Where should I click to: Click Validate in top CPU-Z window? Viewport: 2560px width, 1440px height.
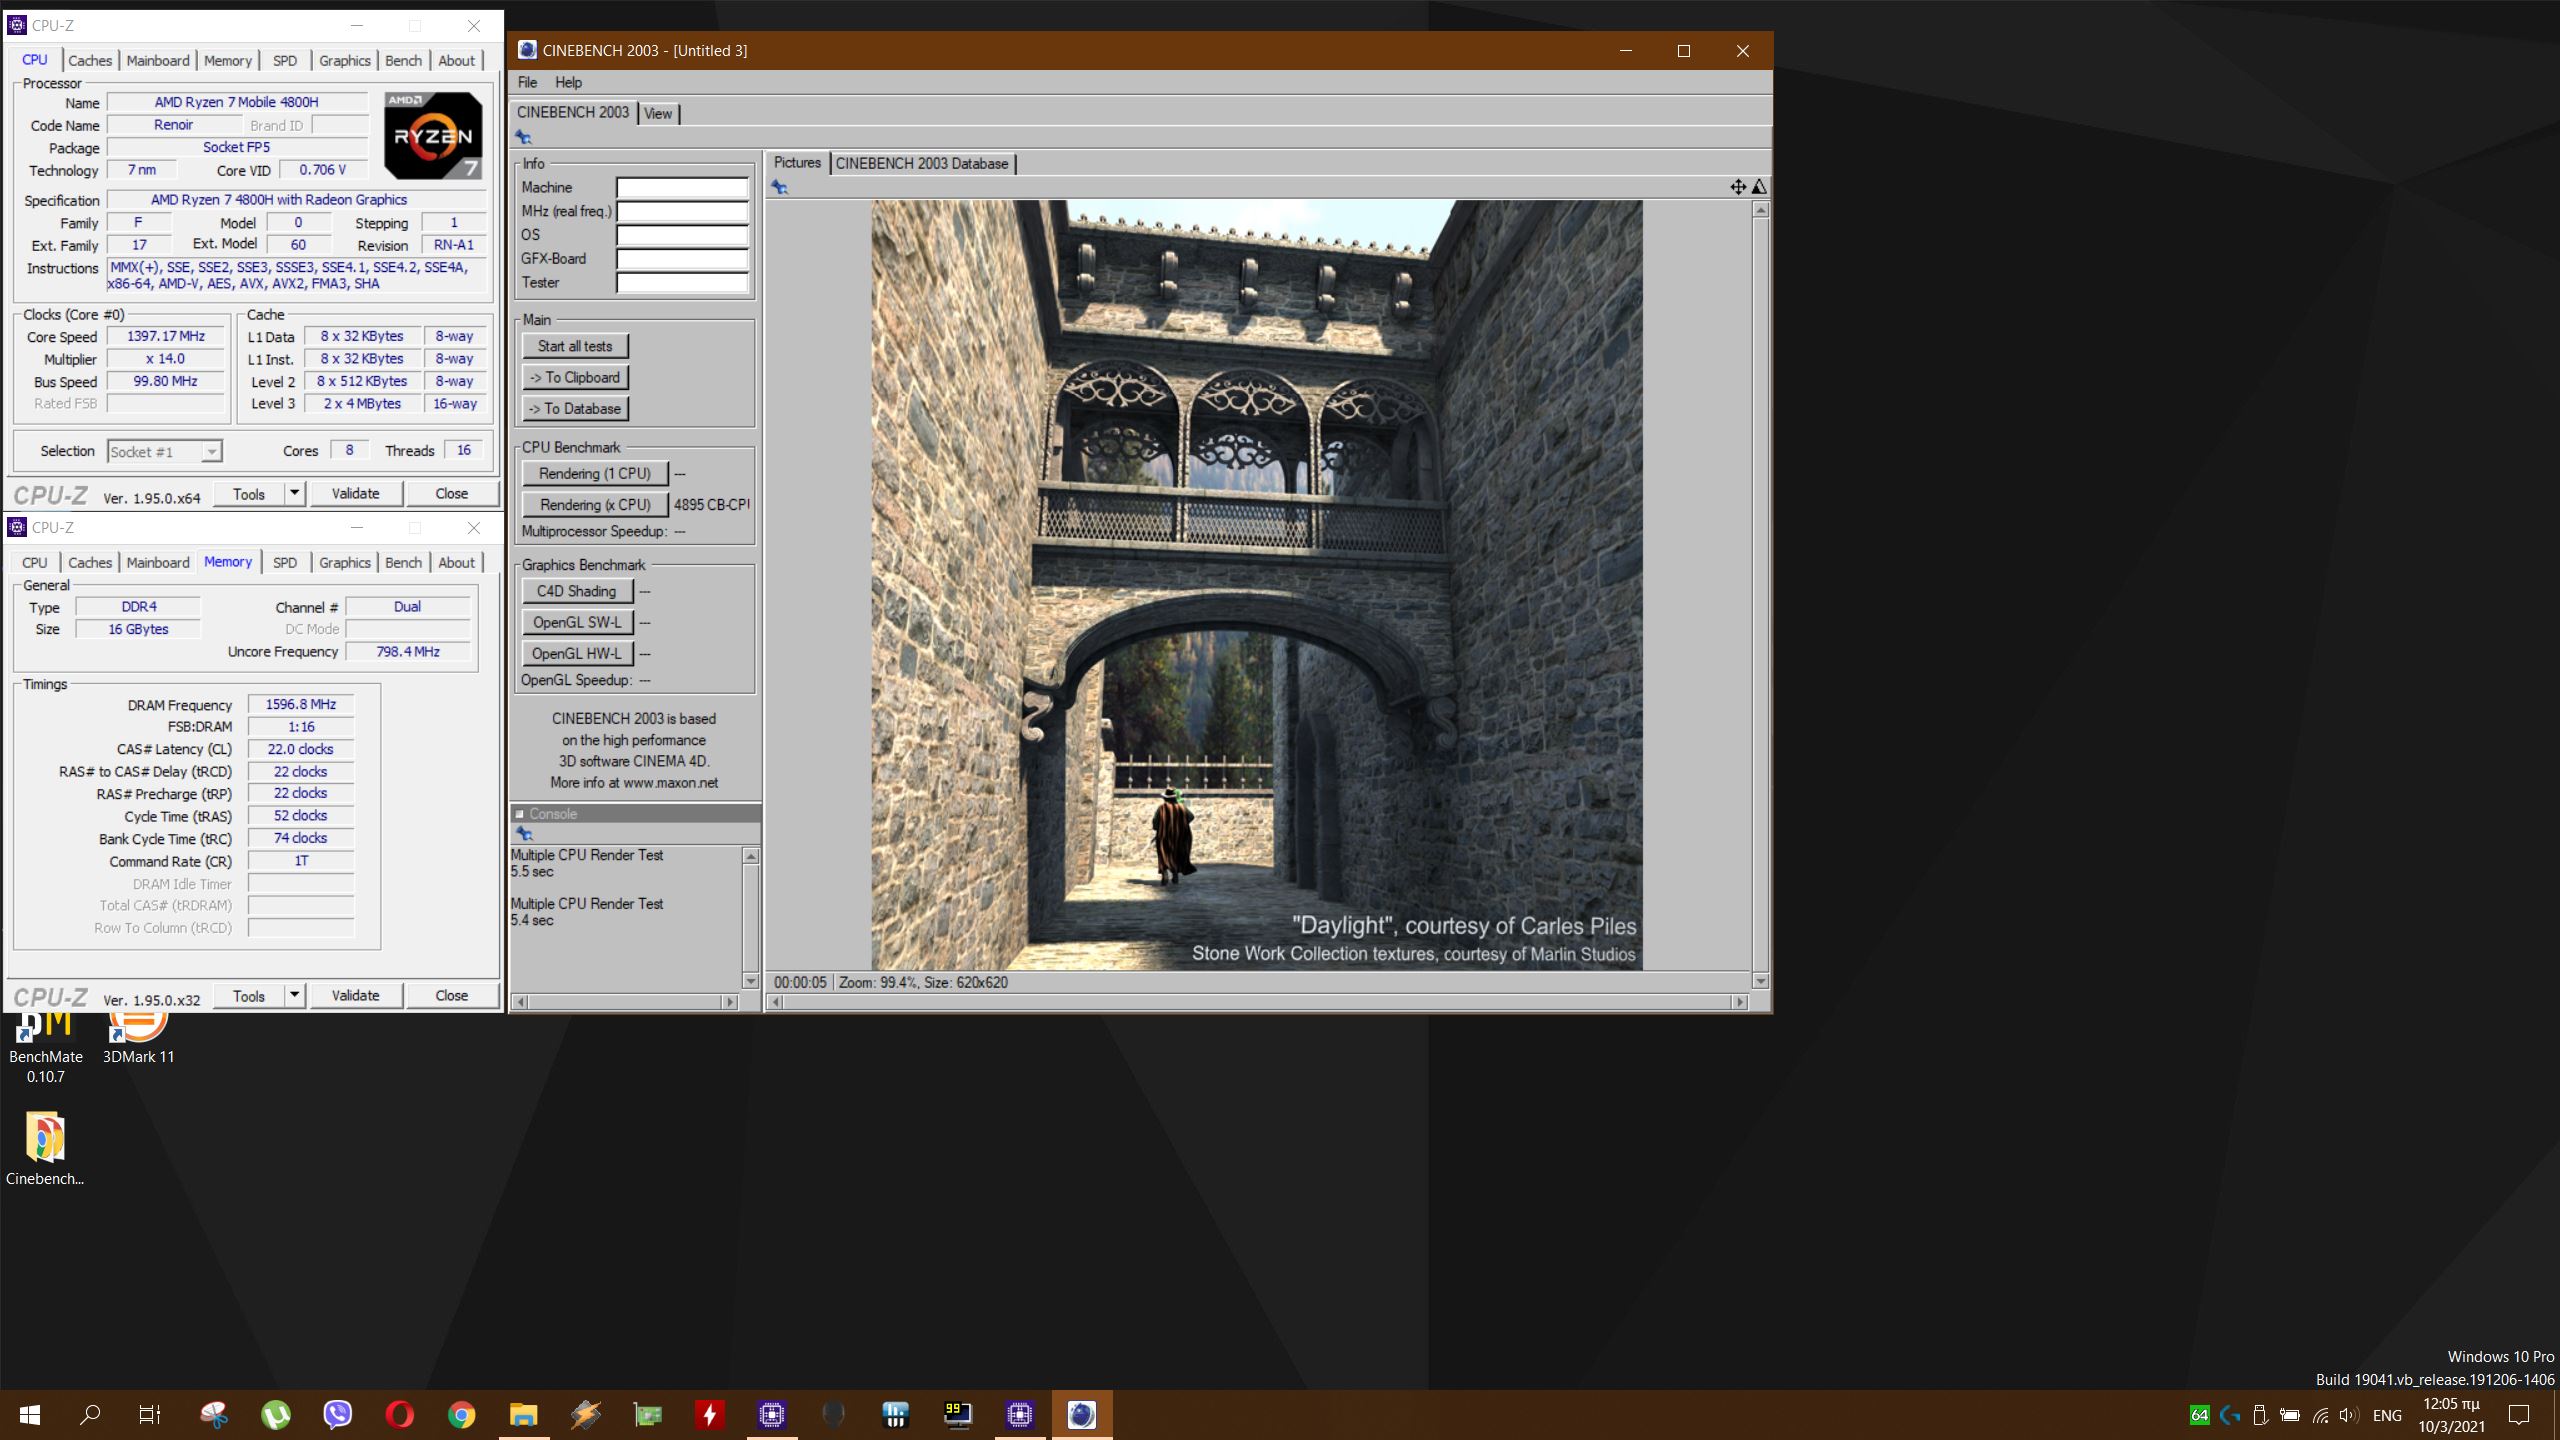pos(355,493)
